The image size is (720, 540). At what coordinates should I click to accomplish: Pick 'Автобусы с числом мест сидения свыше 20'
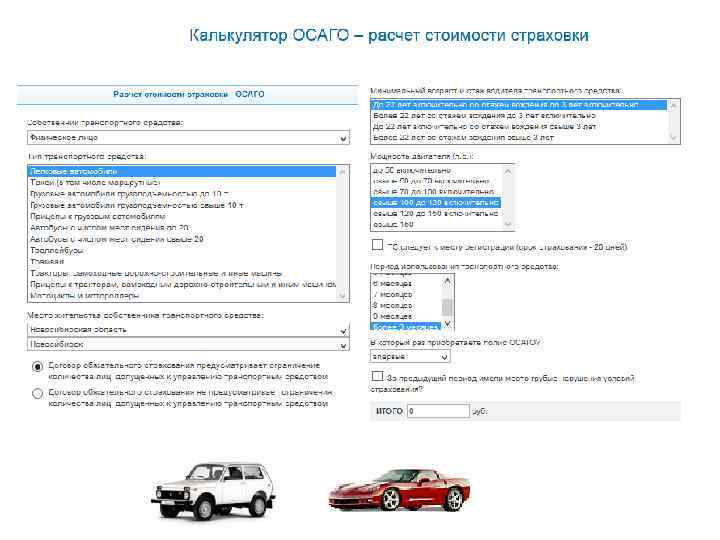point(182,239)
